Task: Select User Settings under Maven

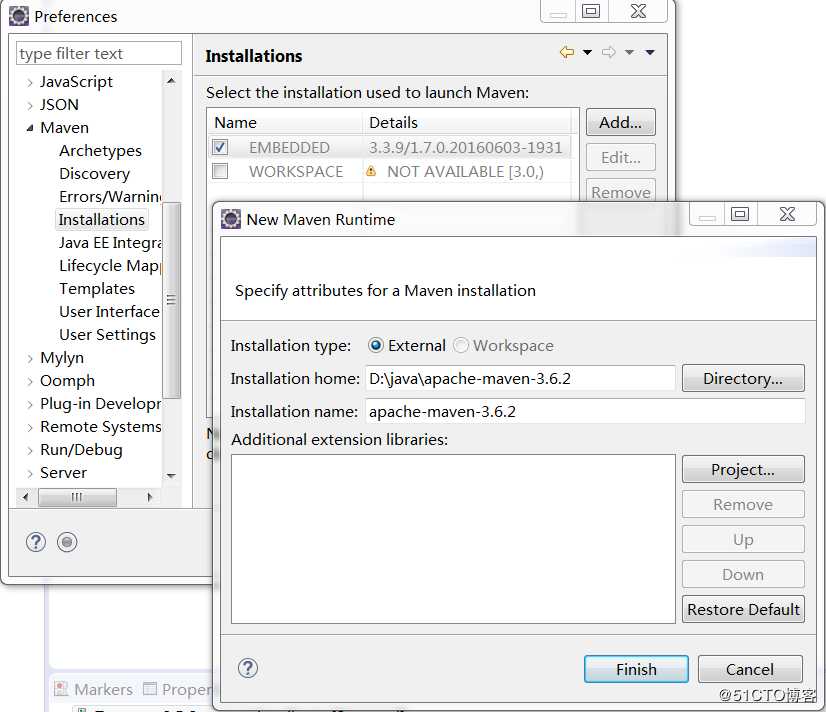Action: [107, 335]
